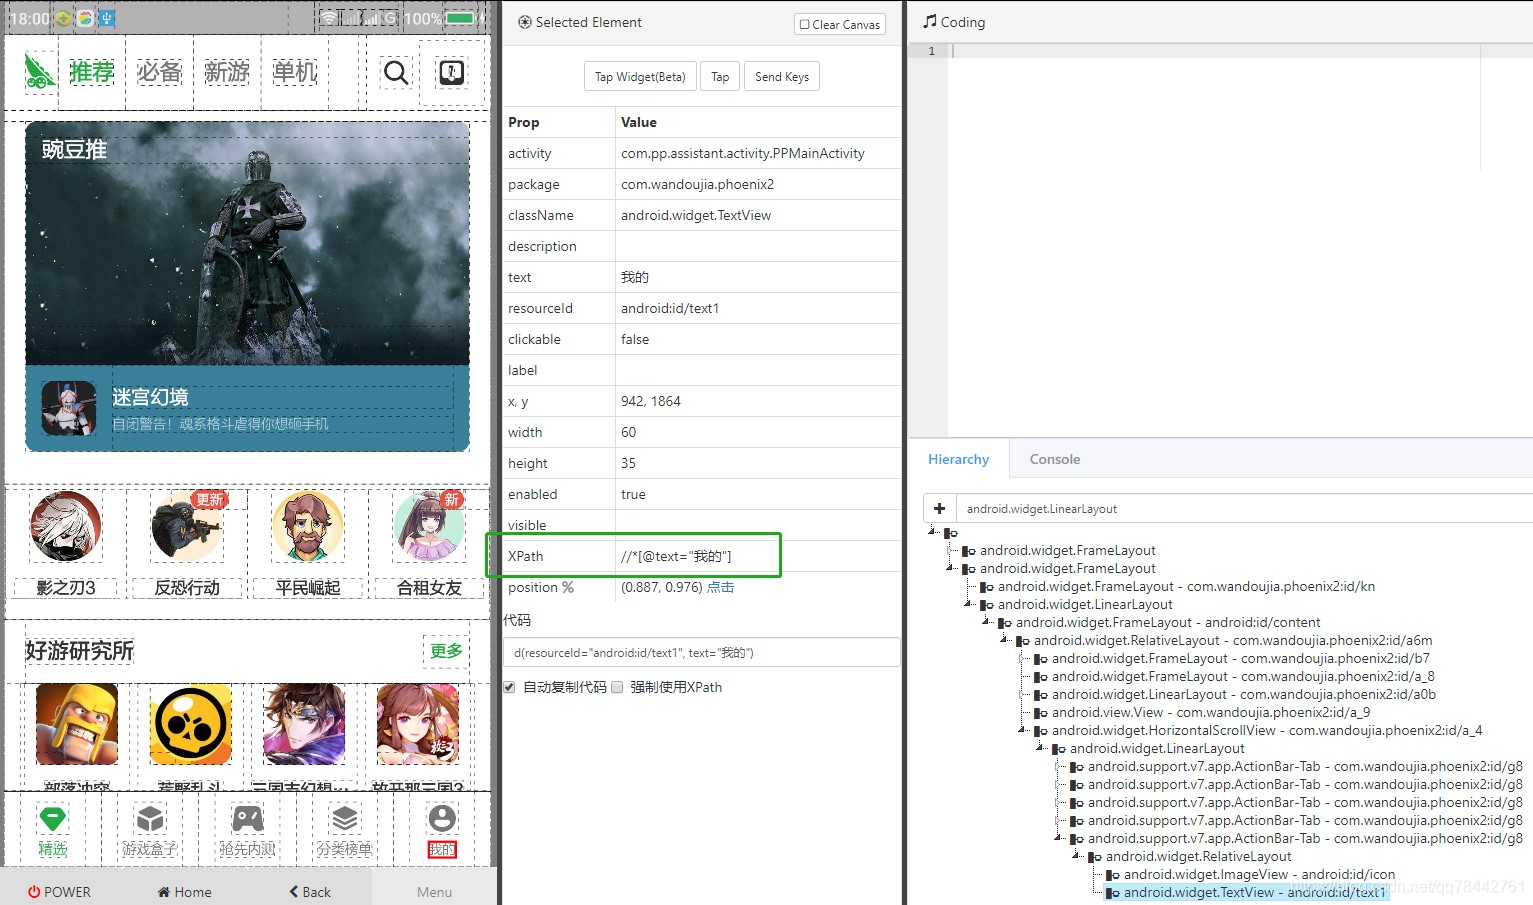Tap the search magnifier icon in app toolbar
The height and width of the screenshot is (905, 1533).
tap(395, 72)
